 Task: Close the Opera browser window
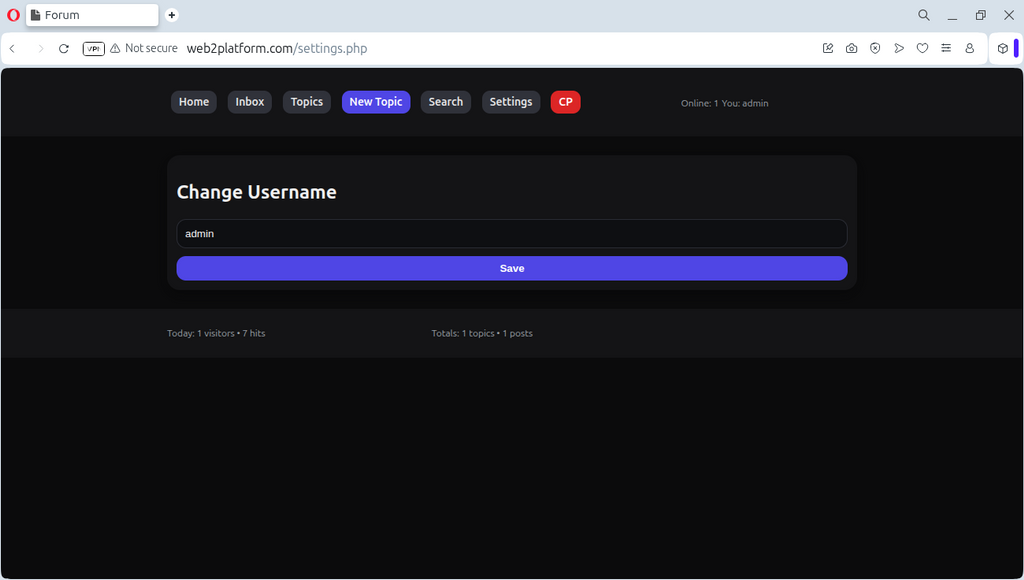pyautogui.click(x=1009, y=15)
